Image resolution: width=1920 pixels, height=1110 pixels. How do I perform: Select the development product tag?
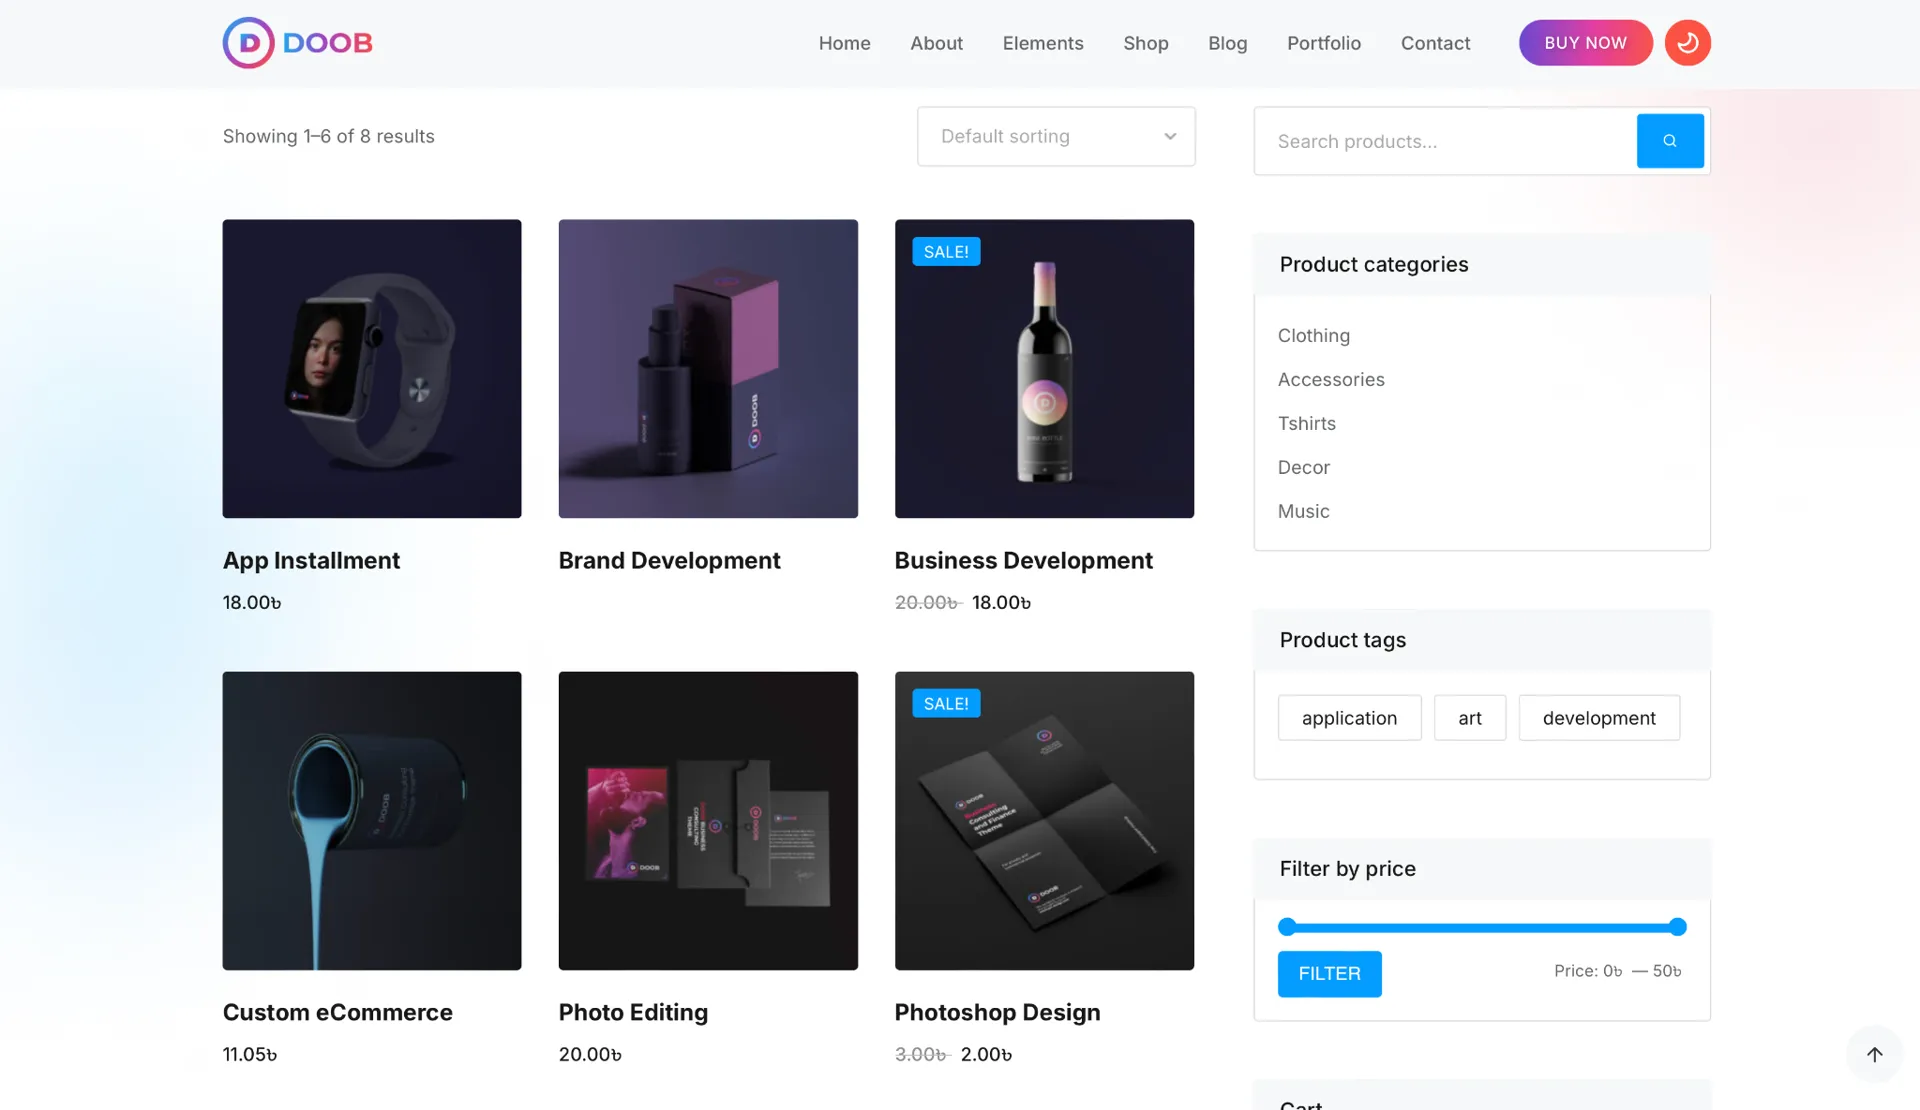[1598, 718]
